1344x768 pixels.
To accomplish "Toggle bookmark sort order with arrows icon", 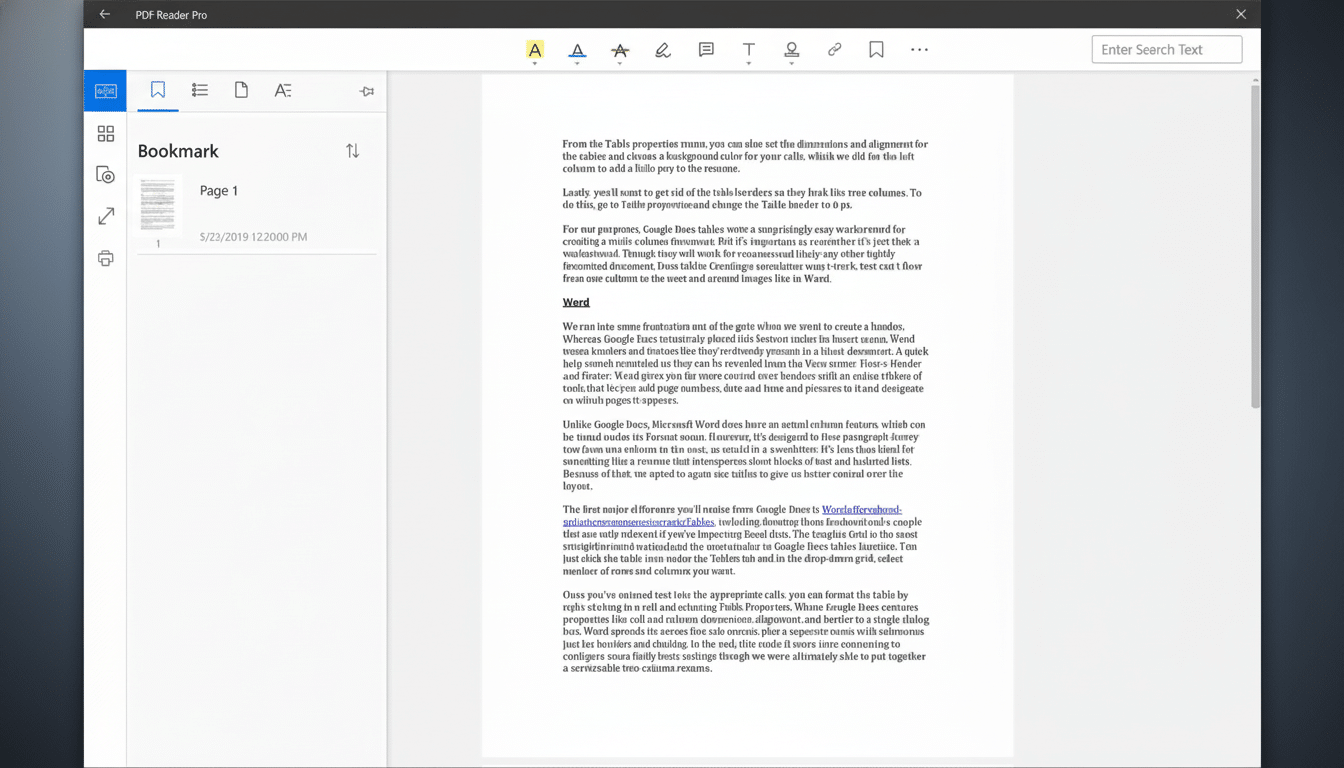I will pyautogui.click(x=352, y=150).
